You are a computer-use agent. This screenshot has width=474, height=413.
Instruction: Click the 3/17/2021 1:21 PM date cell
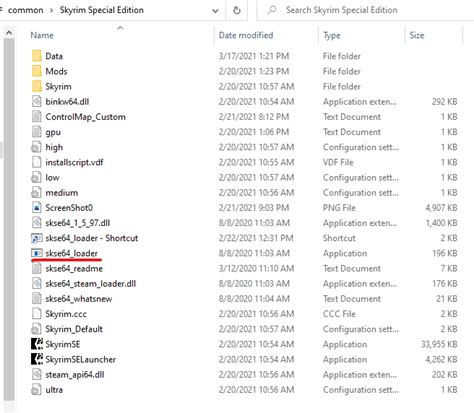[x=254, y=56]
